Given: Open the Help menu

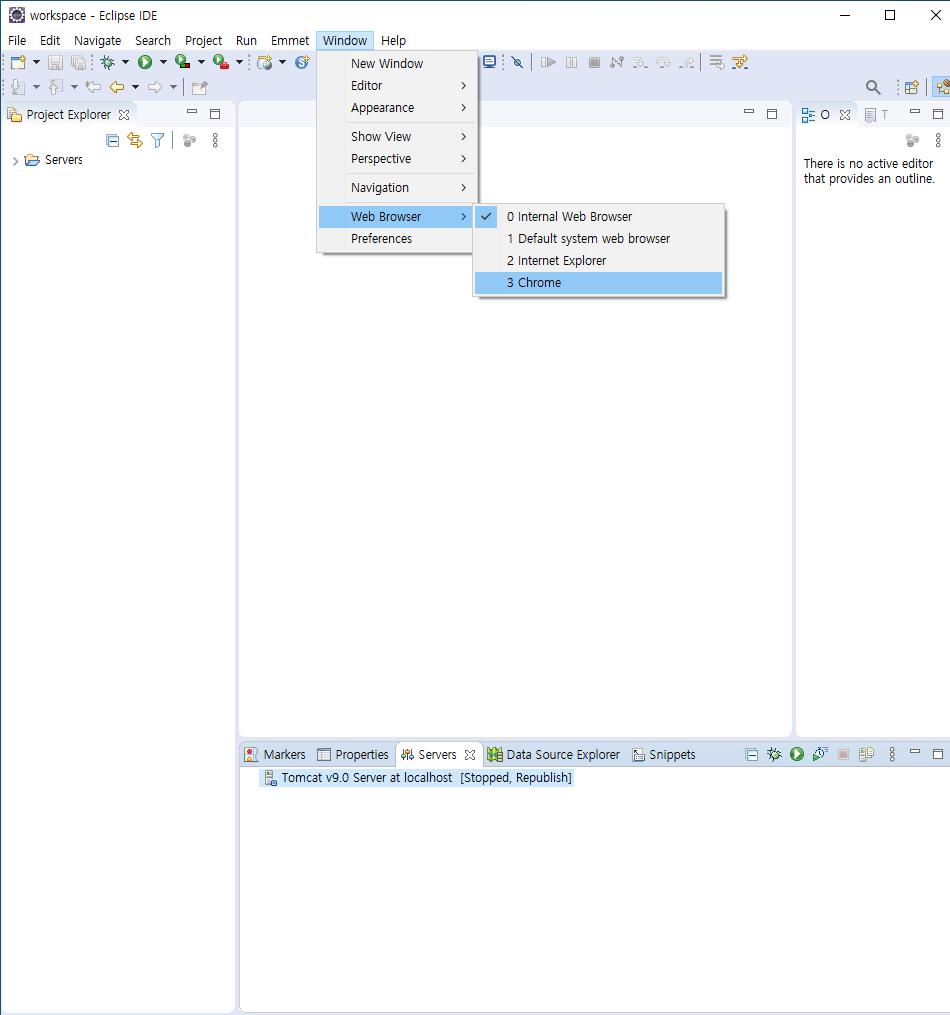Looking at the screenshot, I should [x=393, y=40].
